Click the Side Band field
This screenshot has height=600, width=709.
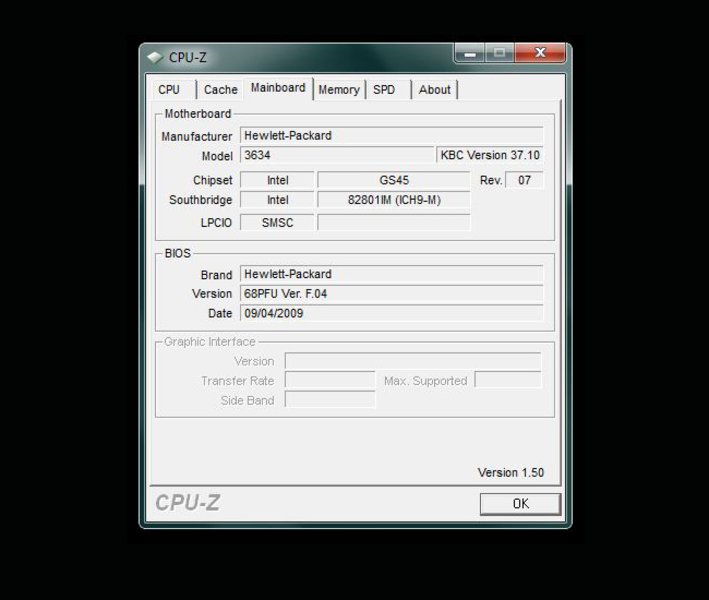tap(330, 400)
